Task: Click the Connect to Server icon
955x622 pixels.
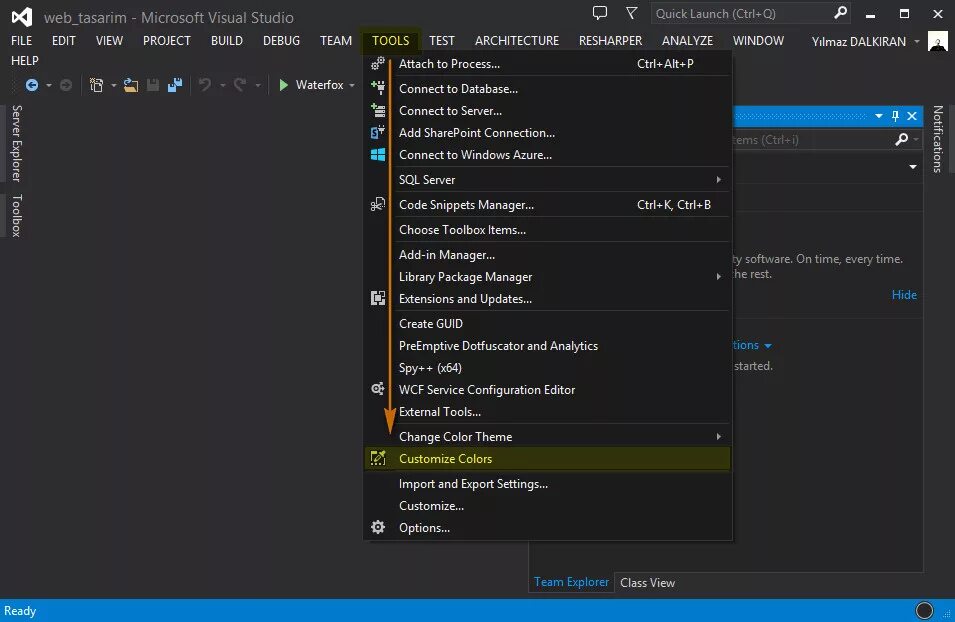Action: 378,110
